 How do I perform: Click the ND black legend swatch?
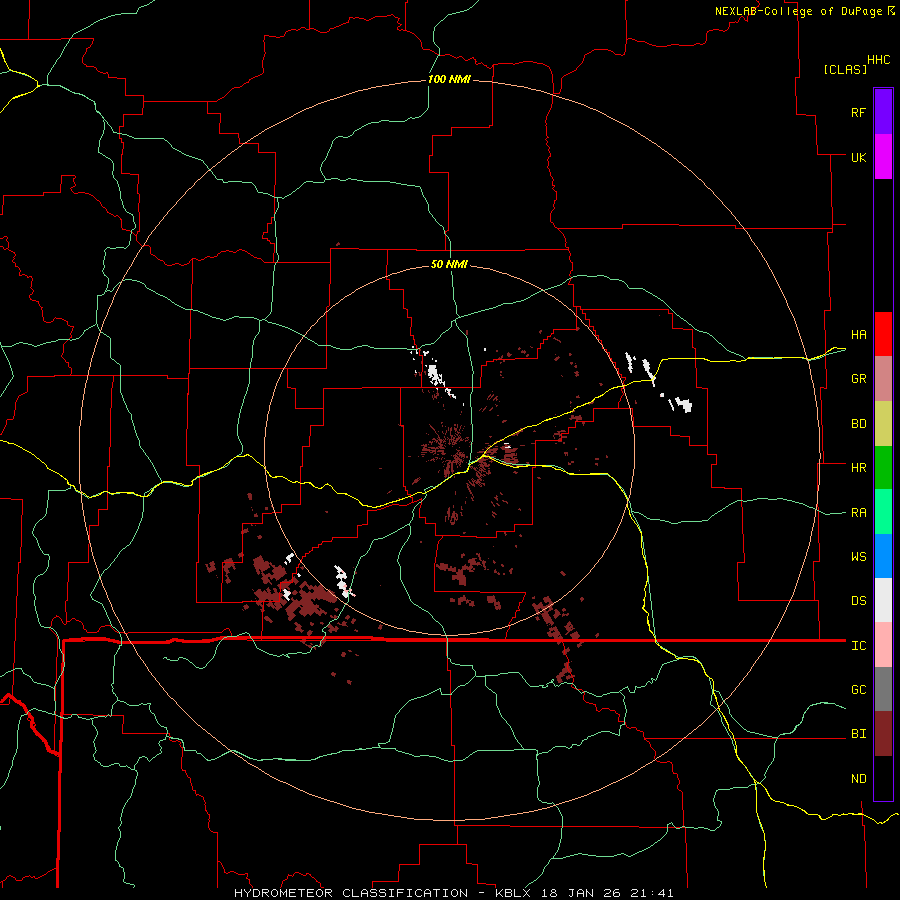[x=883, y=778]
